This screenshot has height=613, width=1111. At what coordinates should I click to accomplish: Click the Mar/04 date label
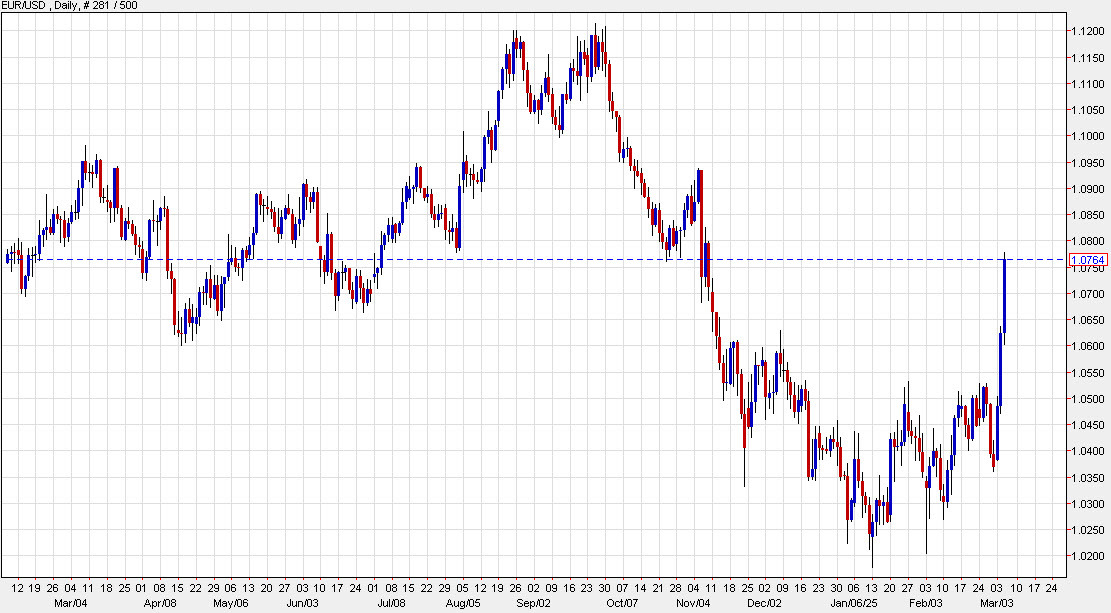coord(71,603)
